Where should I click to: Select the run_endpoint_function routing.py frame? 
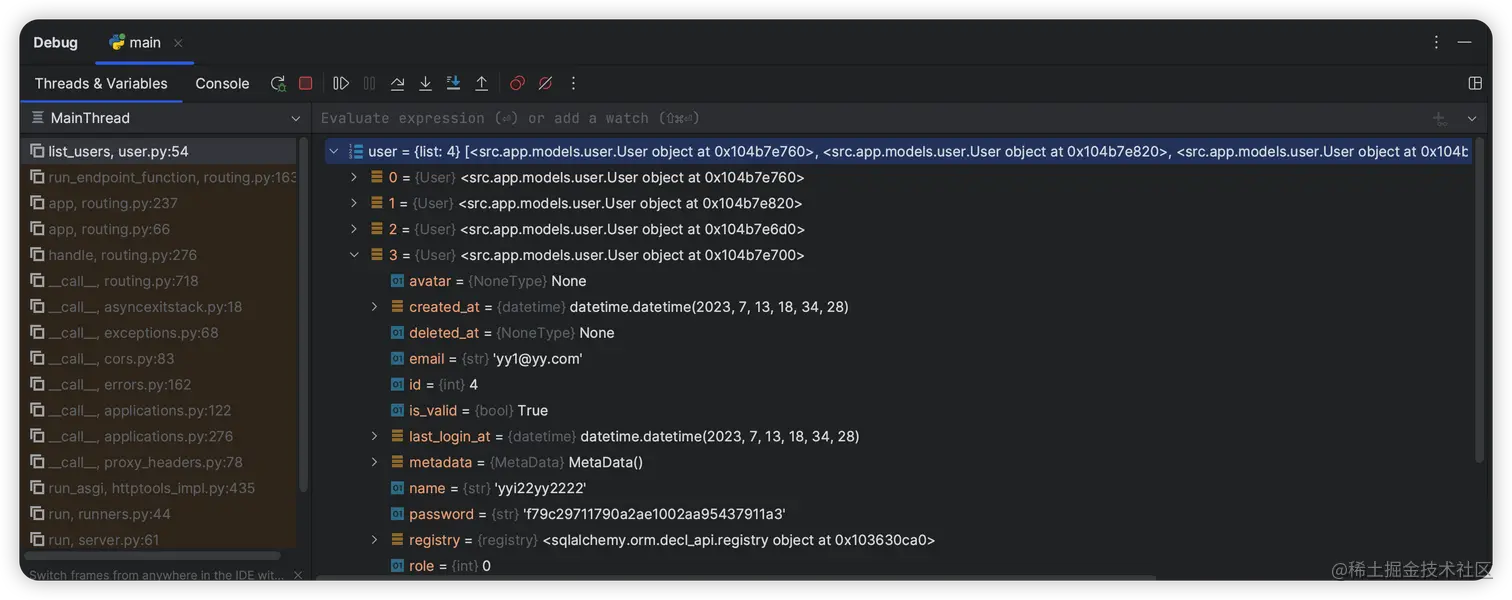[160, 178]
